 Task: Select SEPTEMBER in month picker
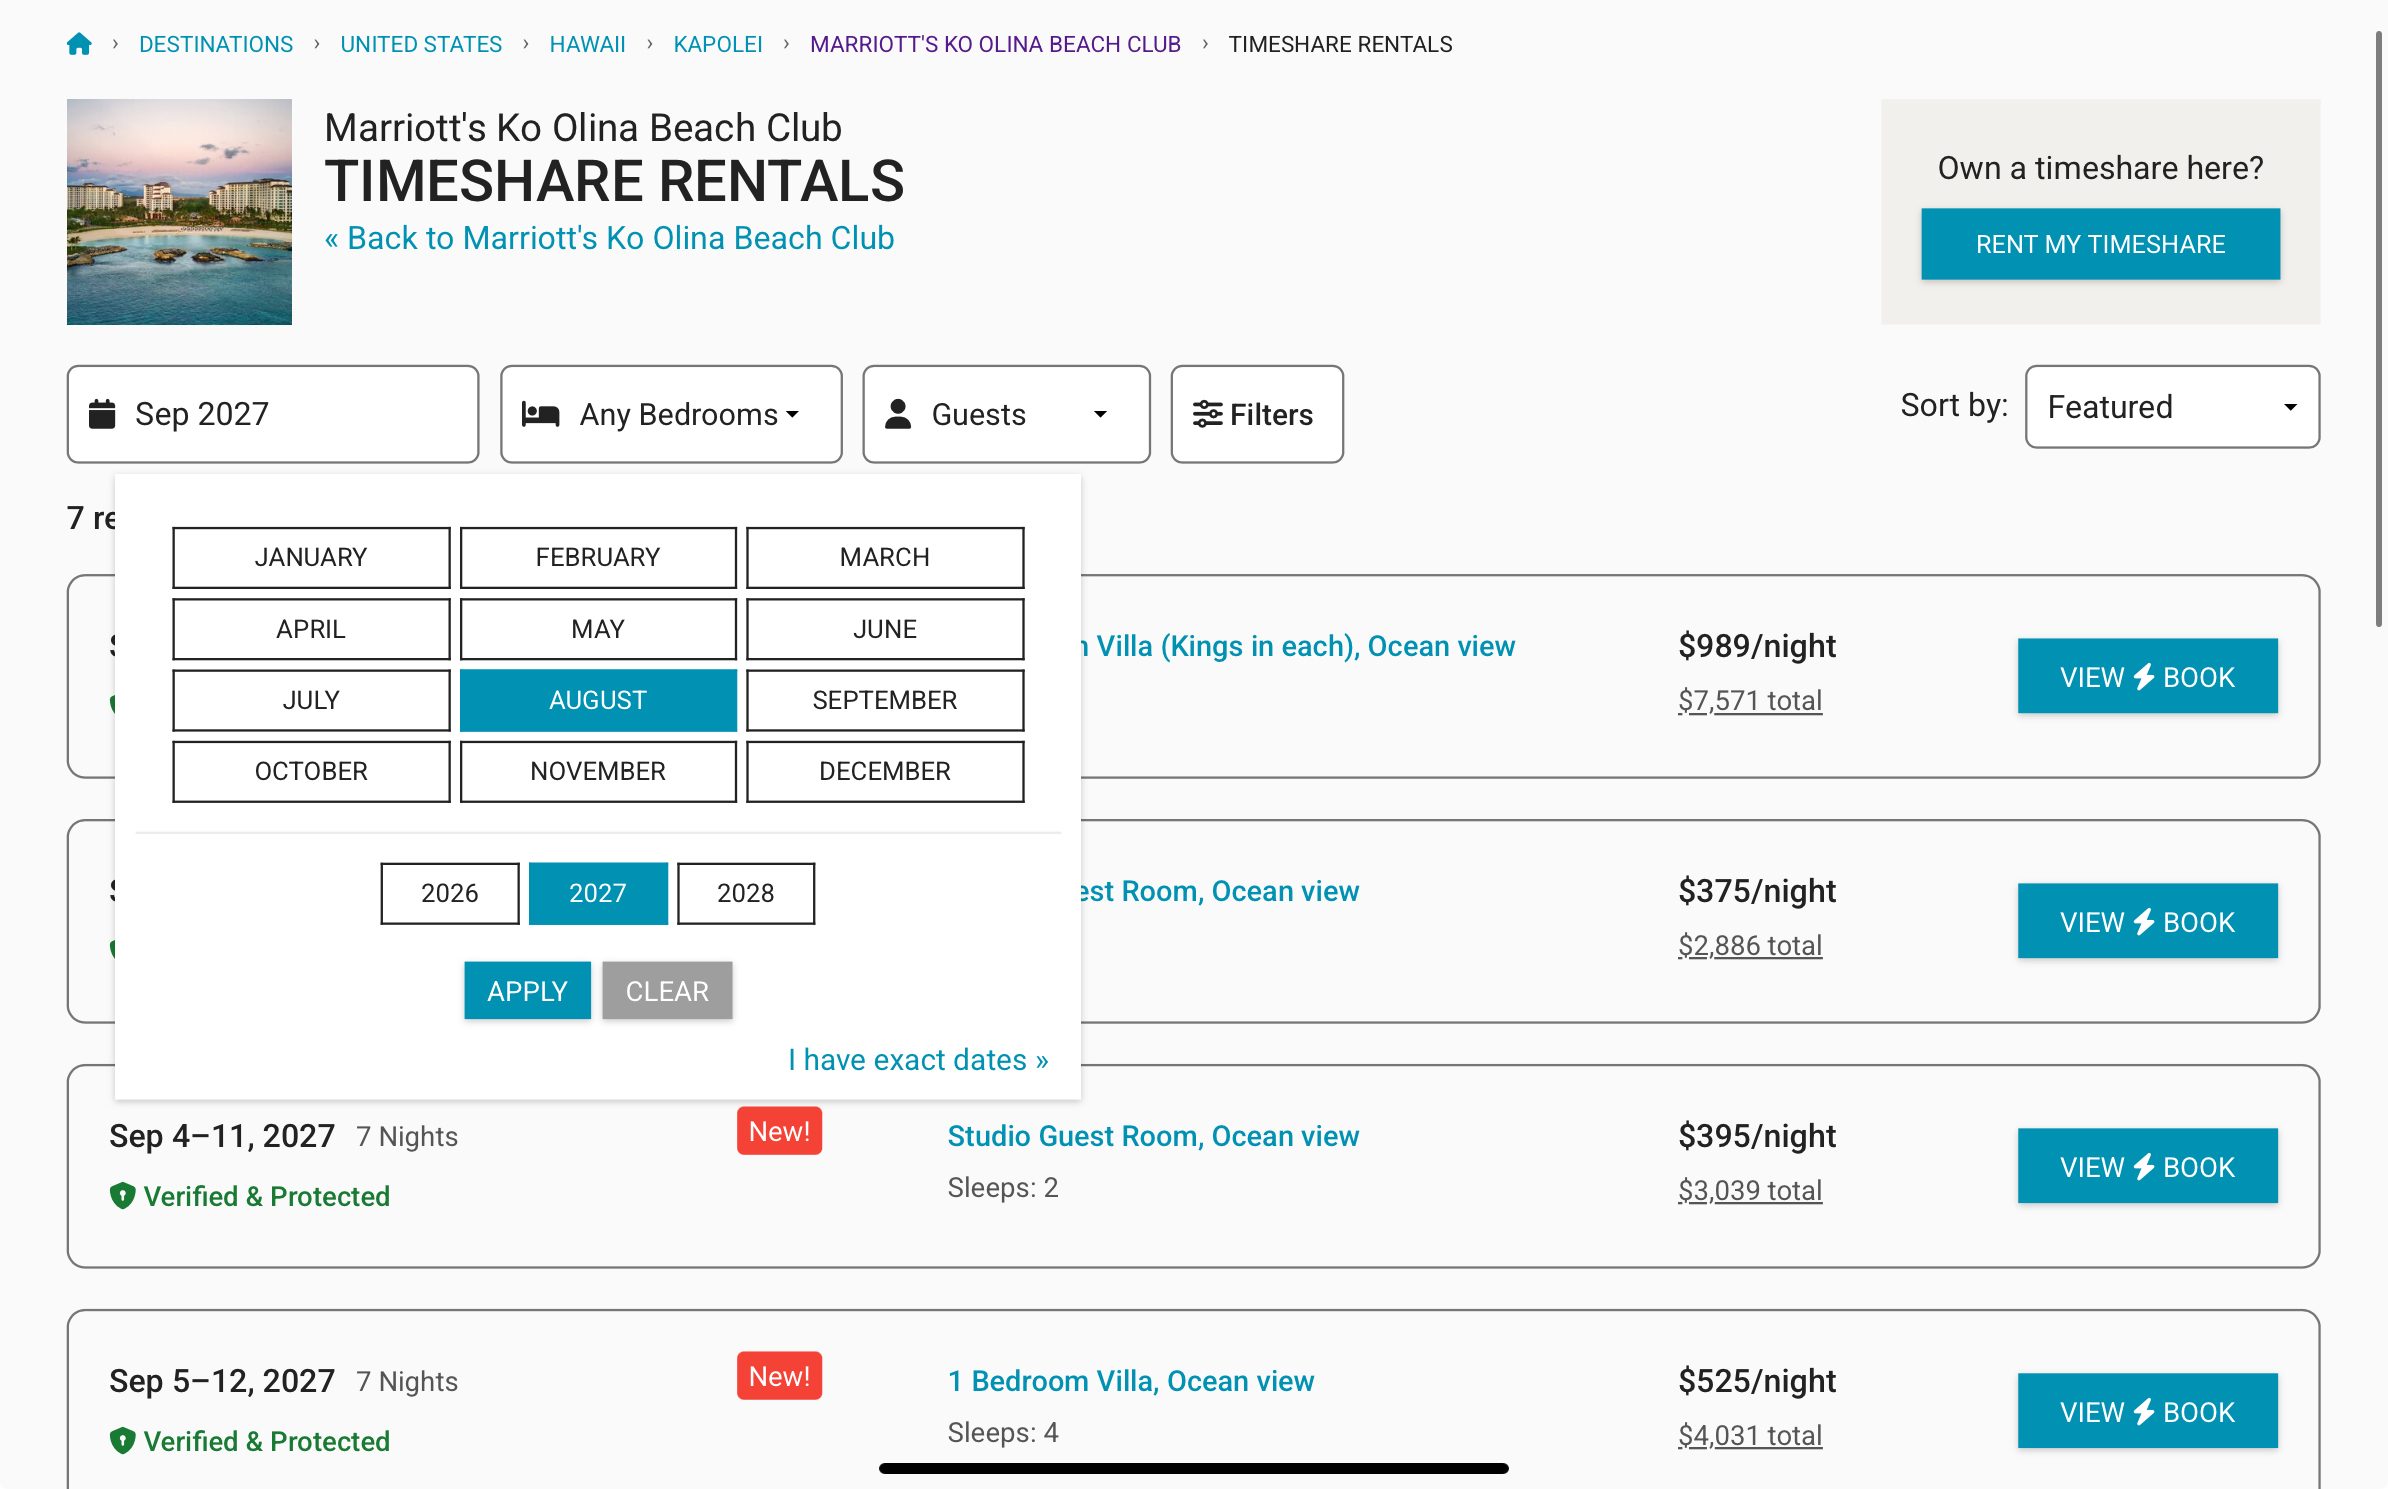[x=885, y=700]
